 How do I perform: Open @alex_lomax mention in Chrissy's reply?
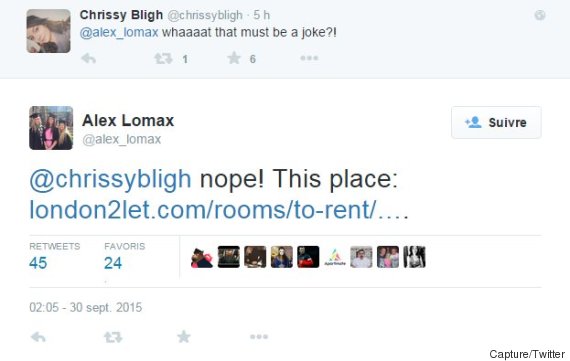pos(119,32)
